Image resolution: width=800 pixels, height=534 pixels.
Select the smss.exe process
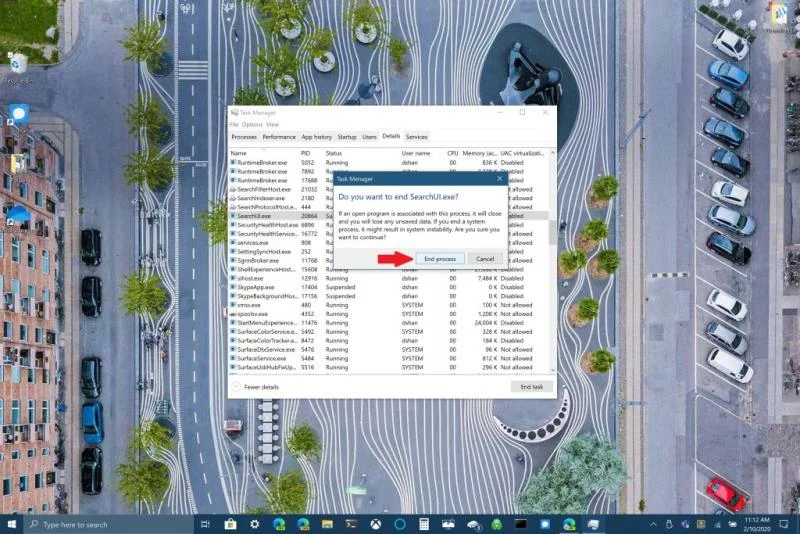(x=389, y=305)
